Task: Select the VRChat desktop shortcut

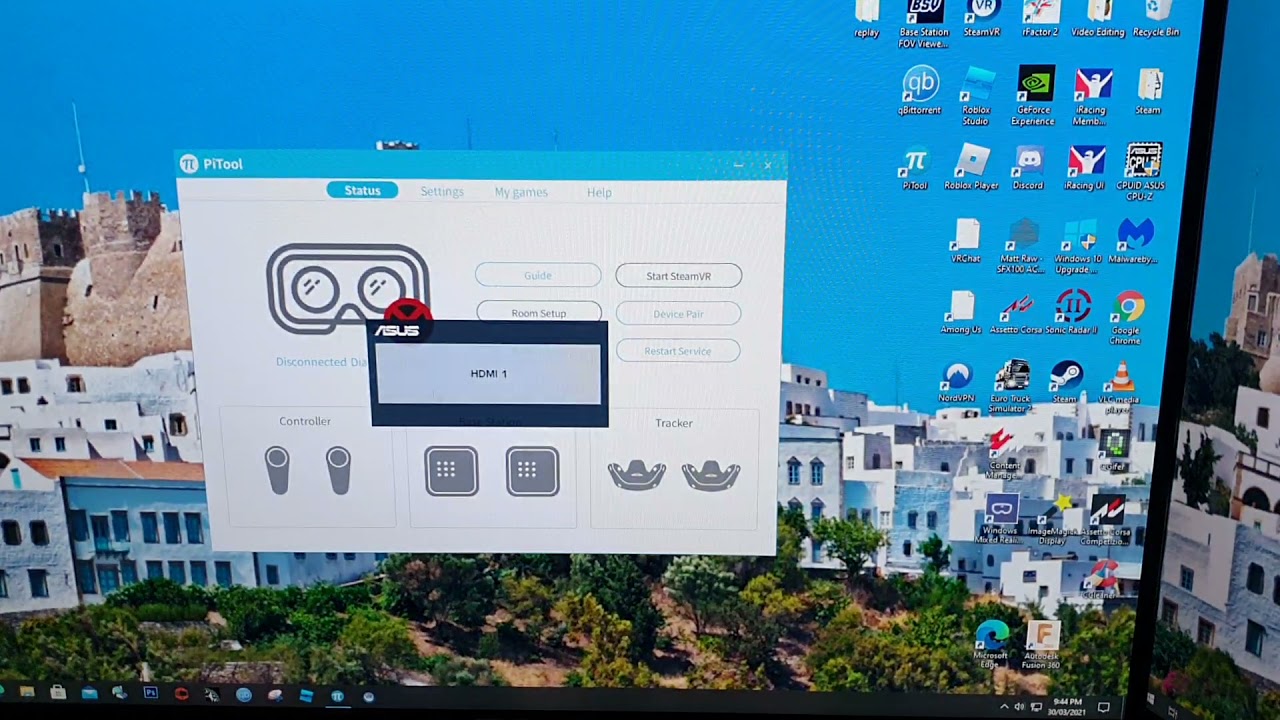Action: point(966,241)
